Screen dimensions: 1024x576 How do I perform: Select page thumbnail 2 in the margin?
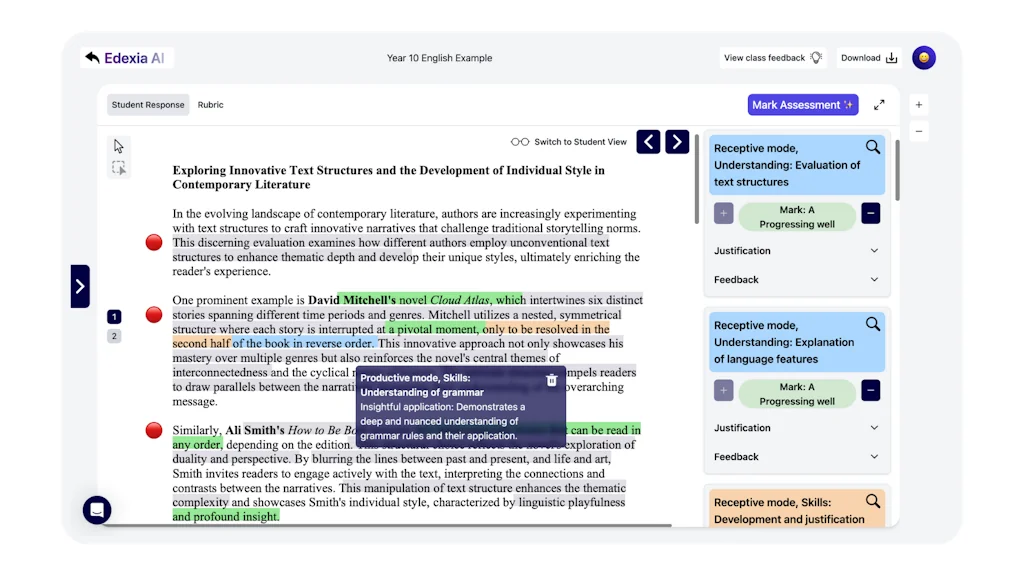[114, 336]
